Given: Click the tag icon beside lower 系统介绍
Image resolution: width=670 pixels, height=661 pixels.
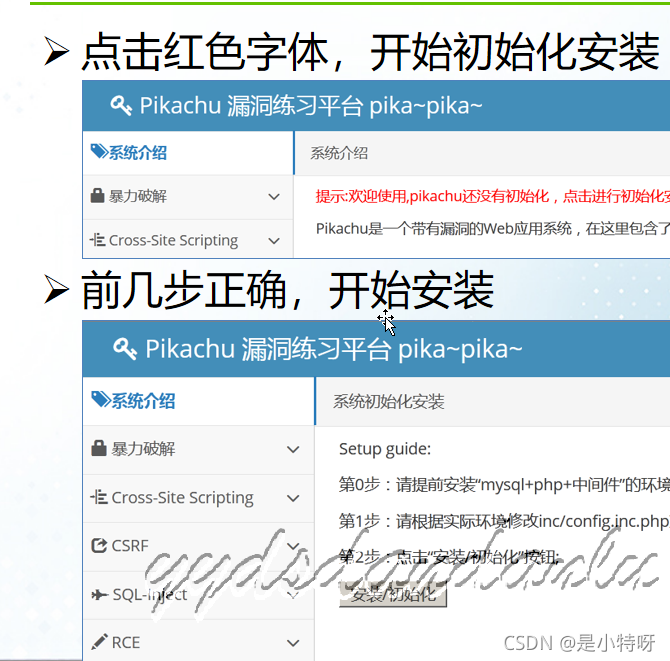Looking at the screenshot, I should pos(101,400).
